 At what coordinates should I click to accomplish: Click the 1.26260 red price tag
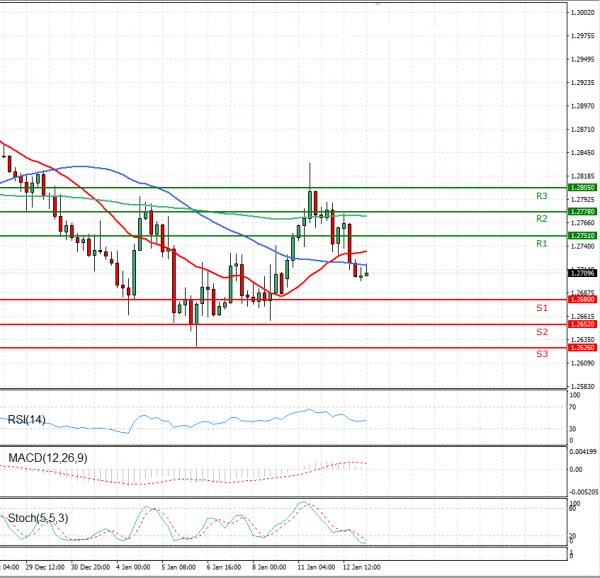(582, 348)
